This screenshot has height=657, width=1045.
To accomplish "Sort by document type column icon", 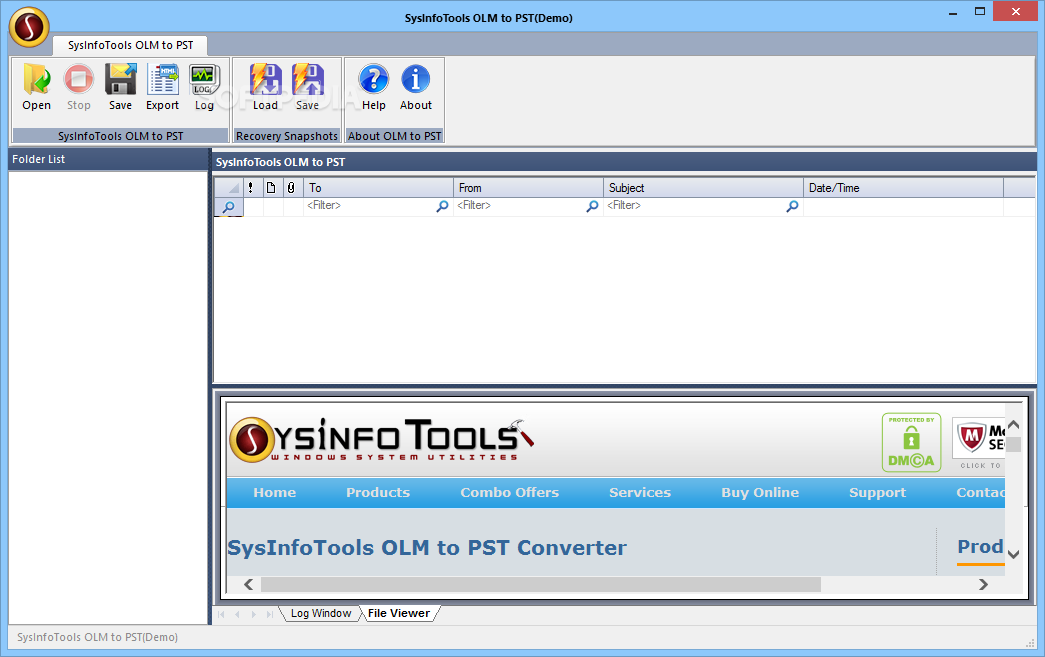I will coord(271,188).
